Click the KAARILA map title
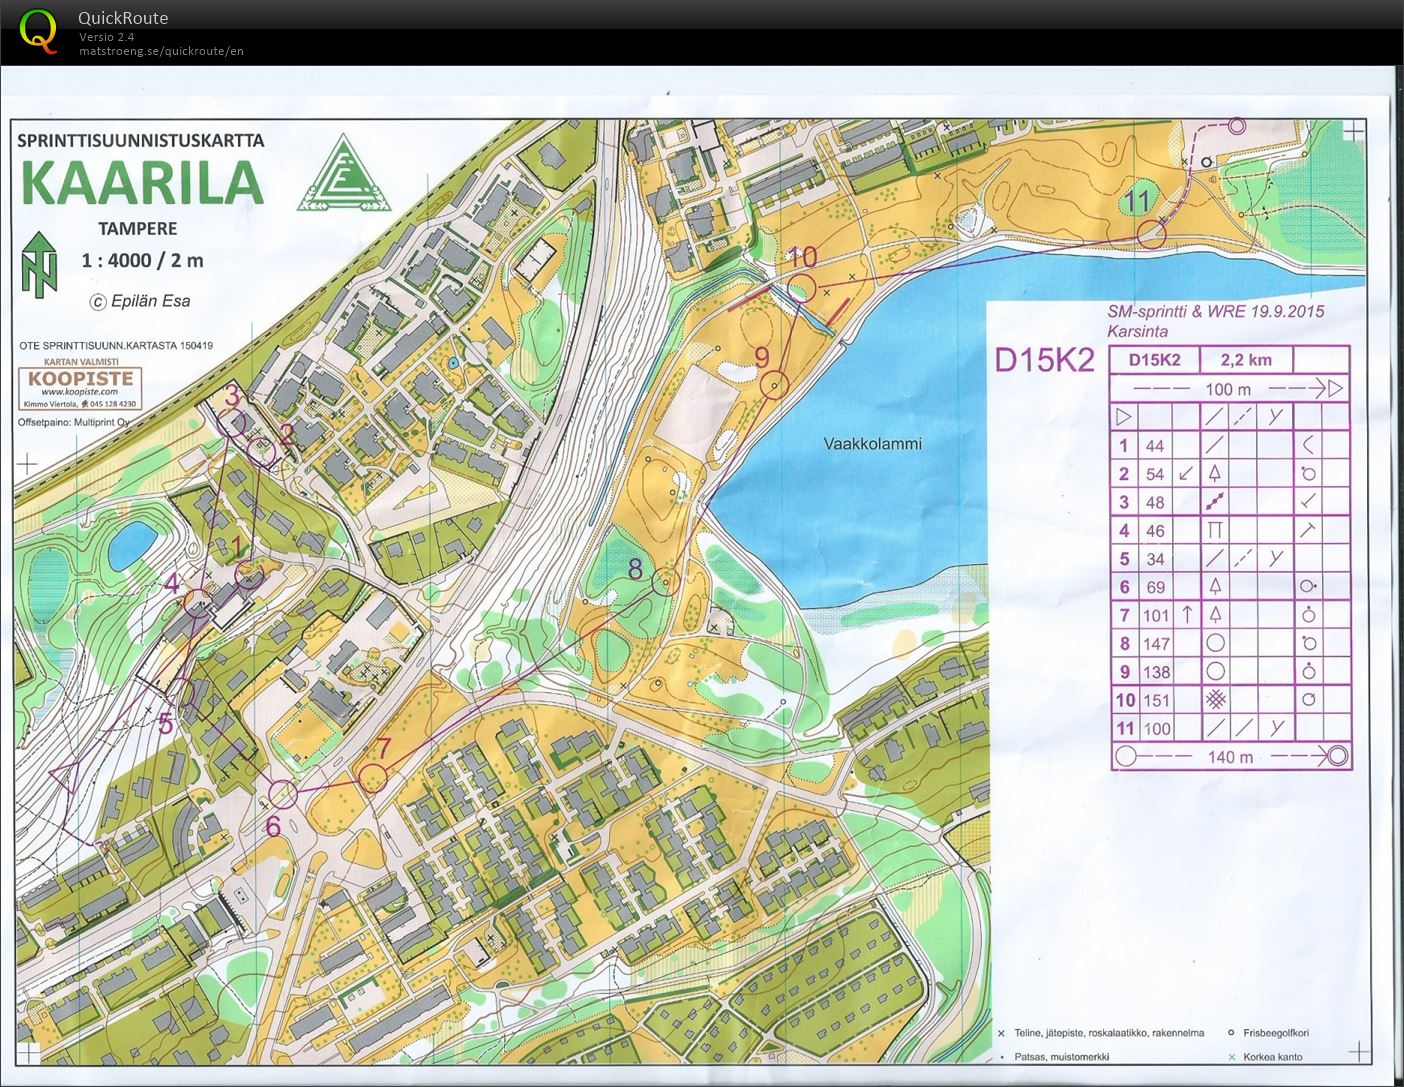 (141, 183)
